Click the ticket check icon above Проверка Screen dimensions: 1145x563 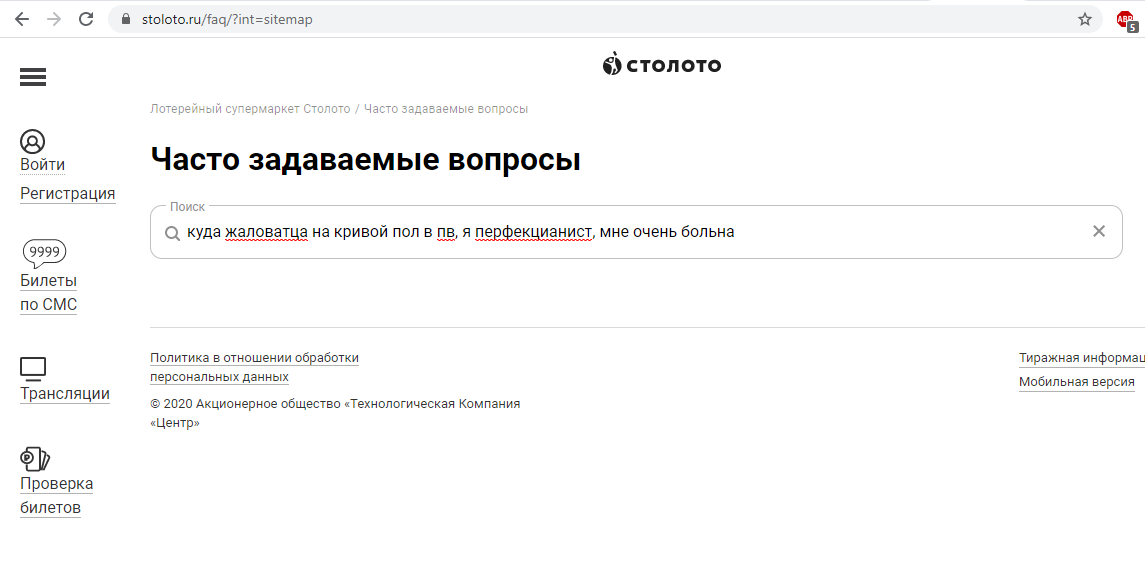pos(34,459)
